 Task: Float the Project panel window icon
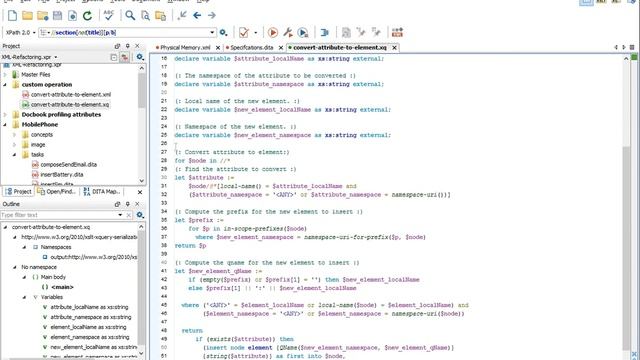pyautogui.click(x=117, y=46)
